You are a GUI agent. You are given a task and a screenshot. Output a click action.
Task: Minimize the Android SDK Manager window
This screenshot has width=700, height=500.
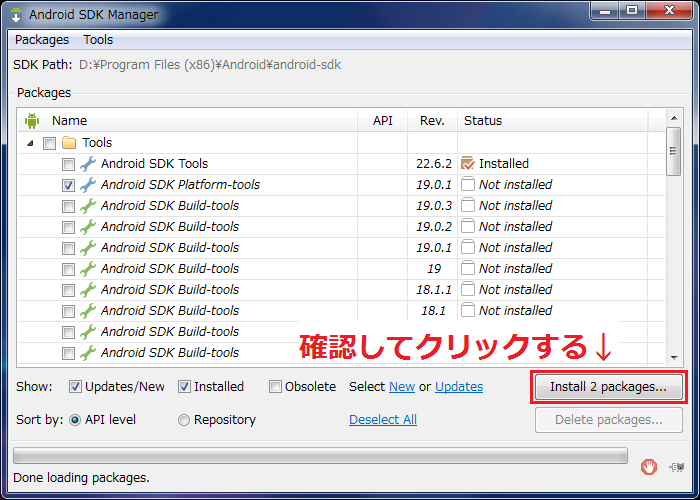tap(605, 11)
